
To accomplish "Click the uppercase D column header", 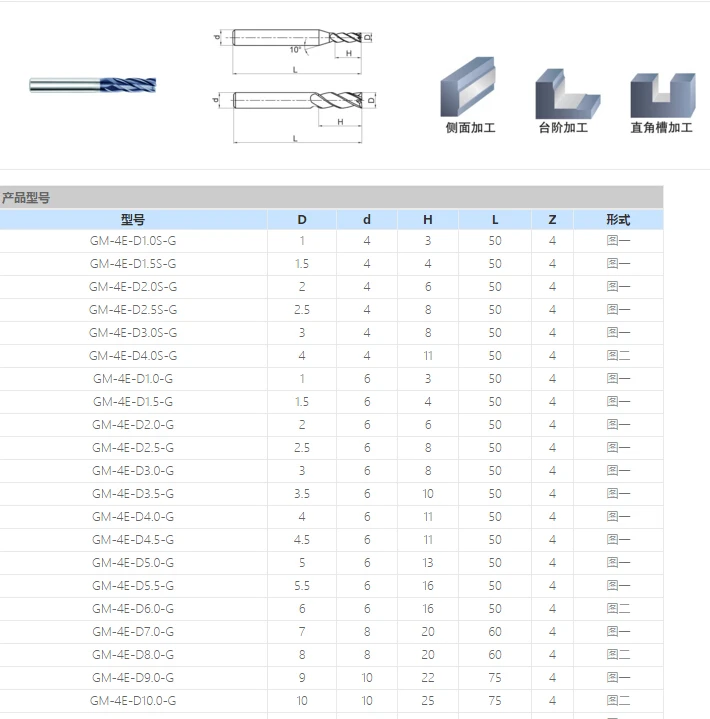I will (x=302, y=219).
